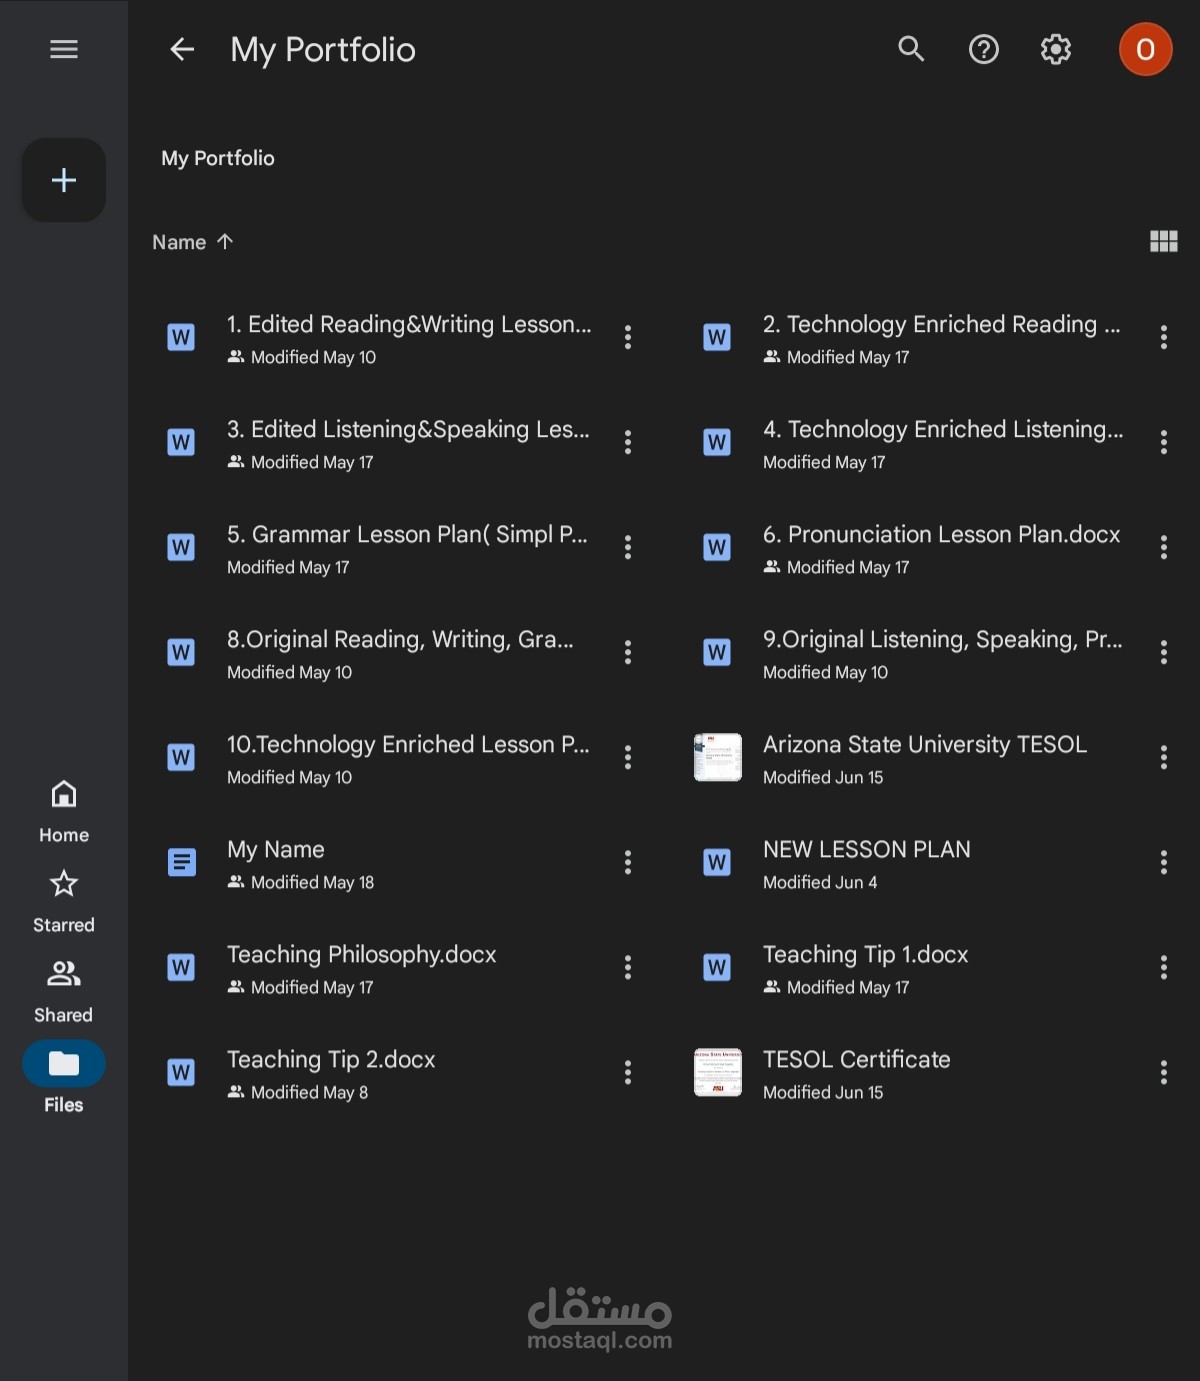
Task: Open the hamburger navigation menu
Action: [x=64, y=49]
